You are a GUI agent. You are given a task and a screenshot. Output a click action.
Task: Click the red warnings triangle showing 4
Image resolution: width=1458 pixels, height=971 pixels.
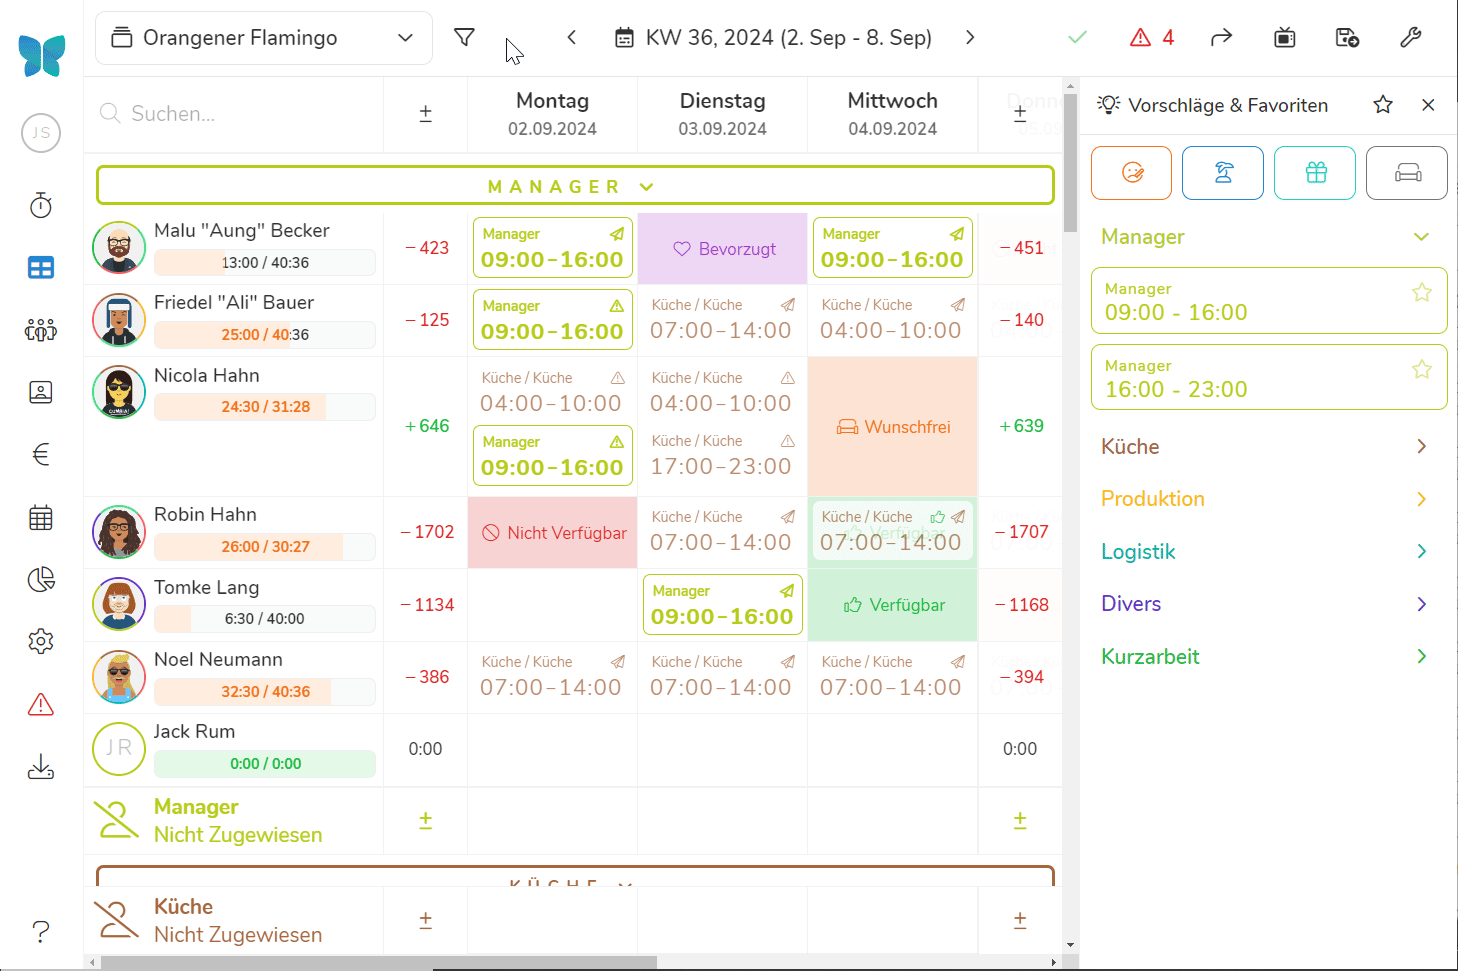1151,38
